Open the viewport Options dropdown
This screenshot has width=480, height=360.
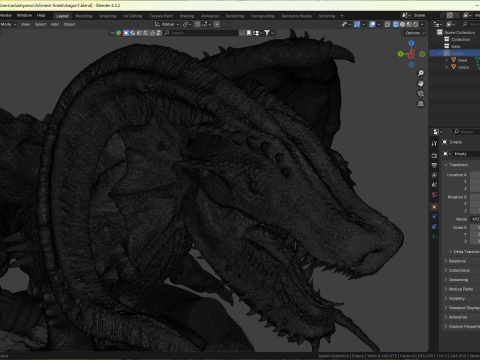click(415, 33)
